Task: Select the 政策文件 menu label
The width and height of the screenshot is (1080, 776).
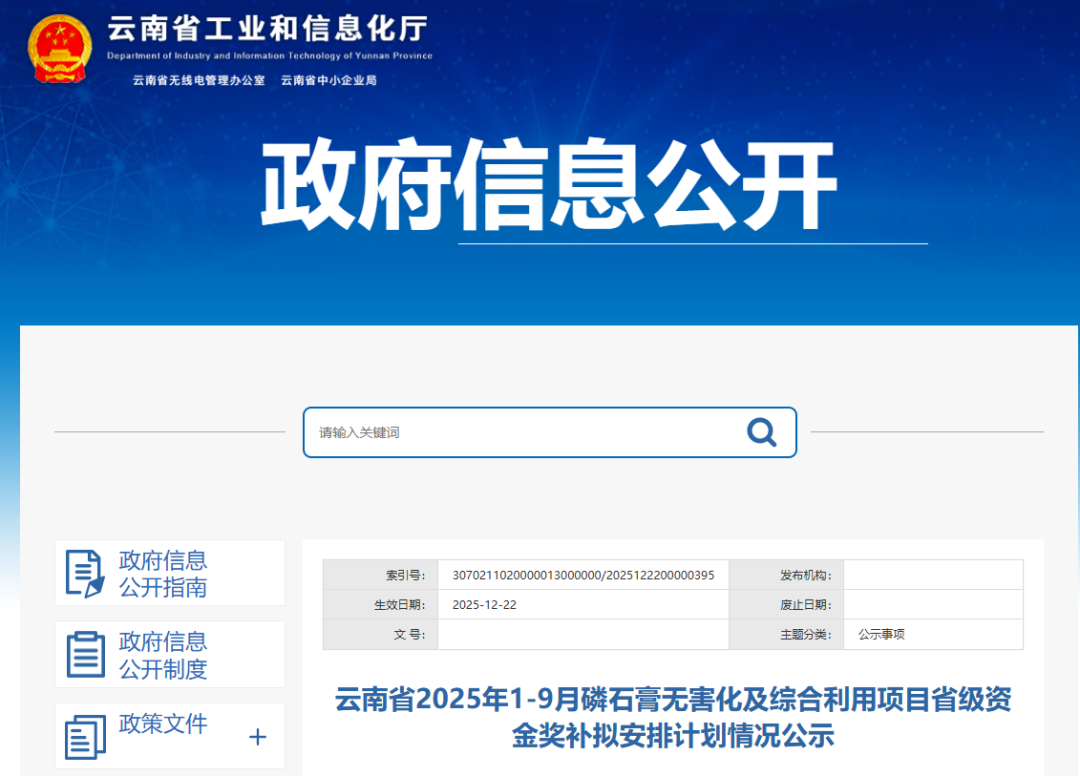Action: tap(163, 724)
